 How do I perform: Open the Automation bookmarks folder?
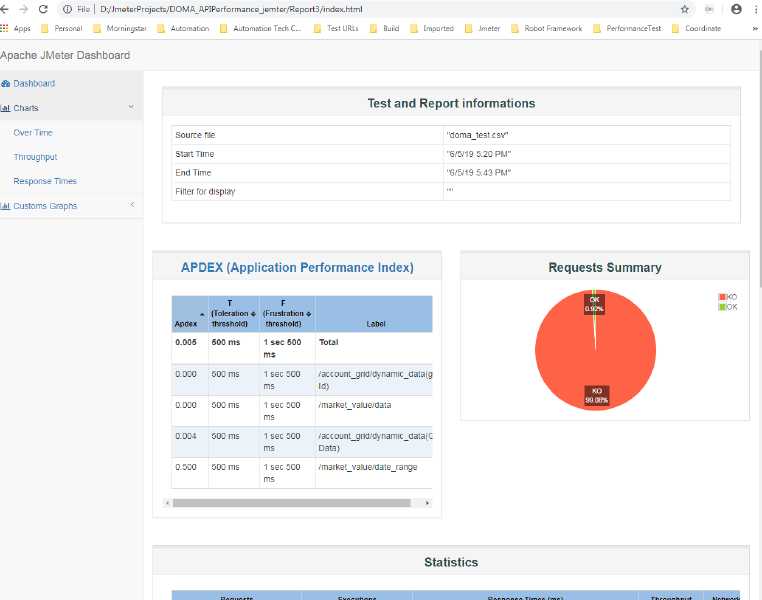pos(183,28)
